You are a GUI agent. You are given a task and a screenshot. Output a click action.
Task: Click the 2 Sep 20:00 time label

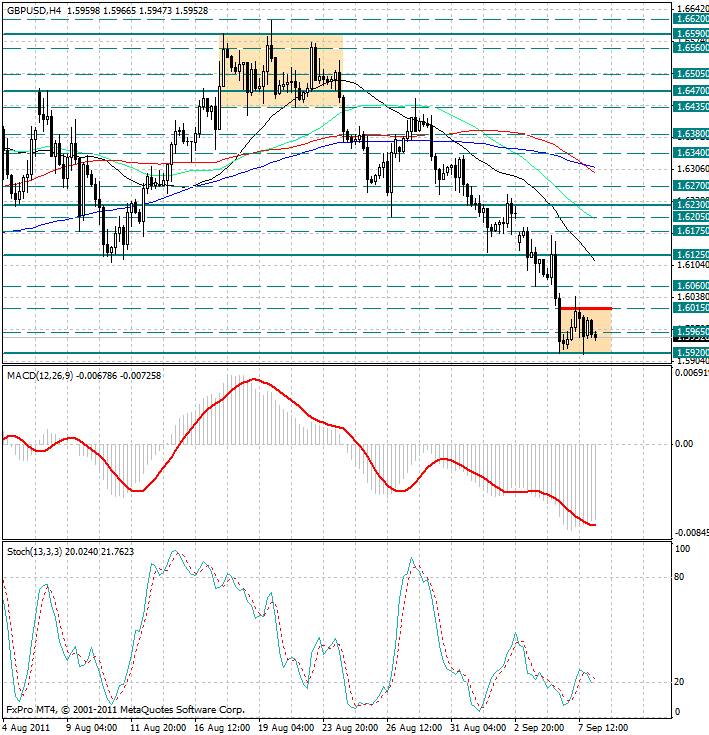pos(539,728)
